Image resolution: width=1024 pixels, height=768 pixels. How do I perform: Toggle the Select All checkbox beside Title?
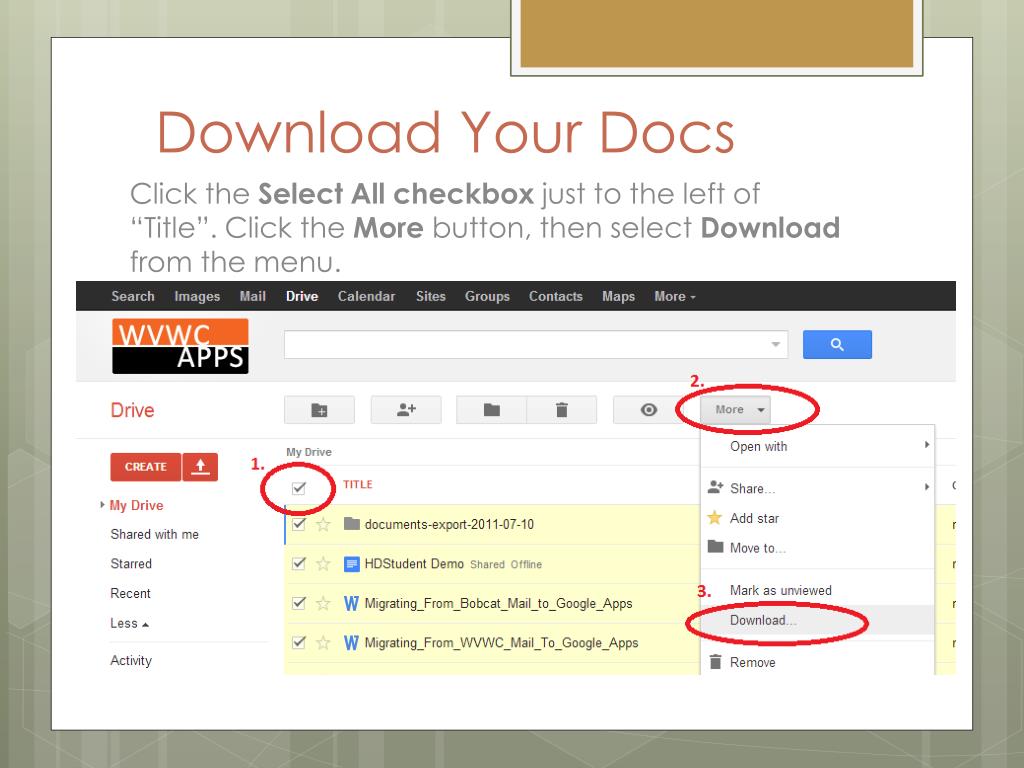[x=299, y=488]
